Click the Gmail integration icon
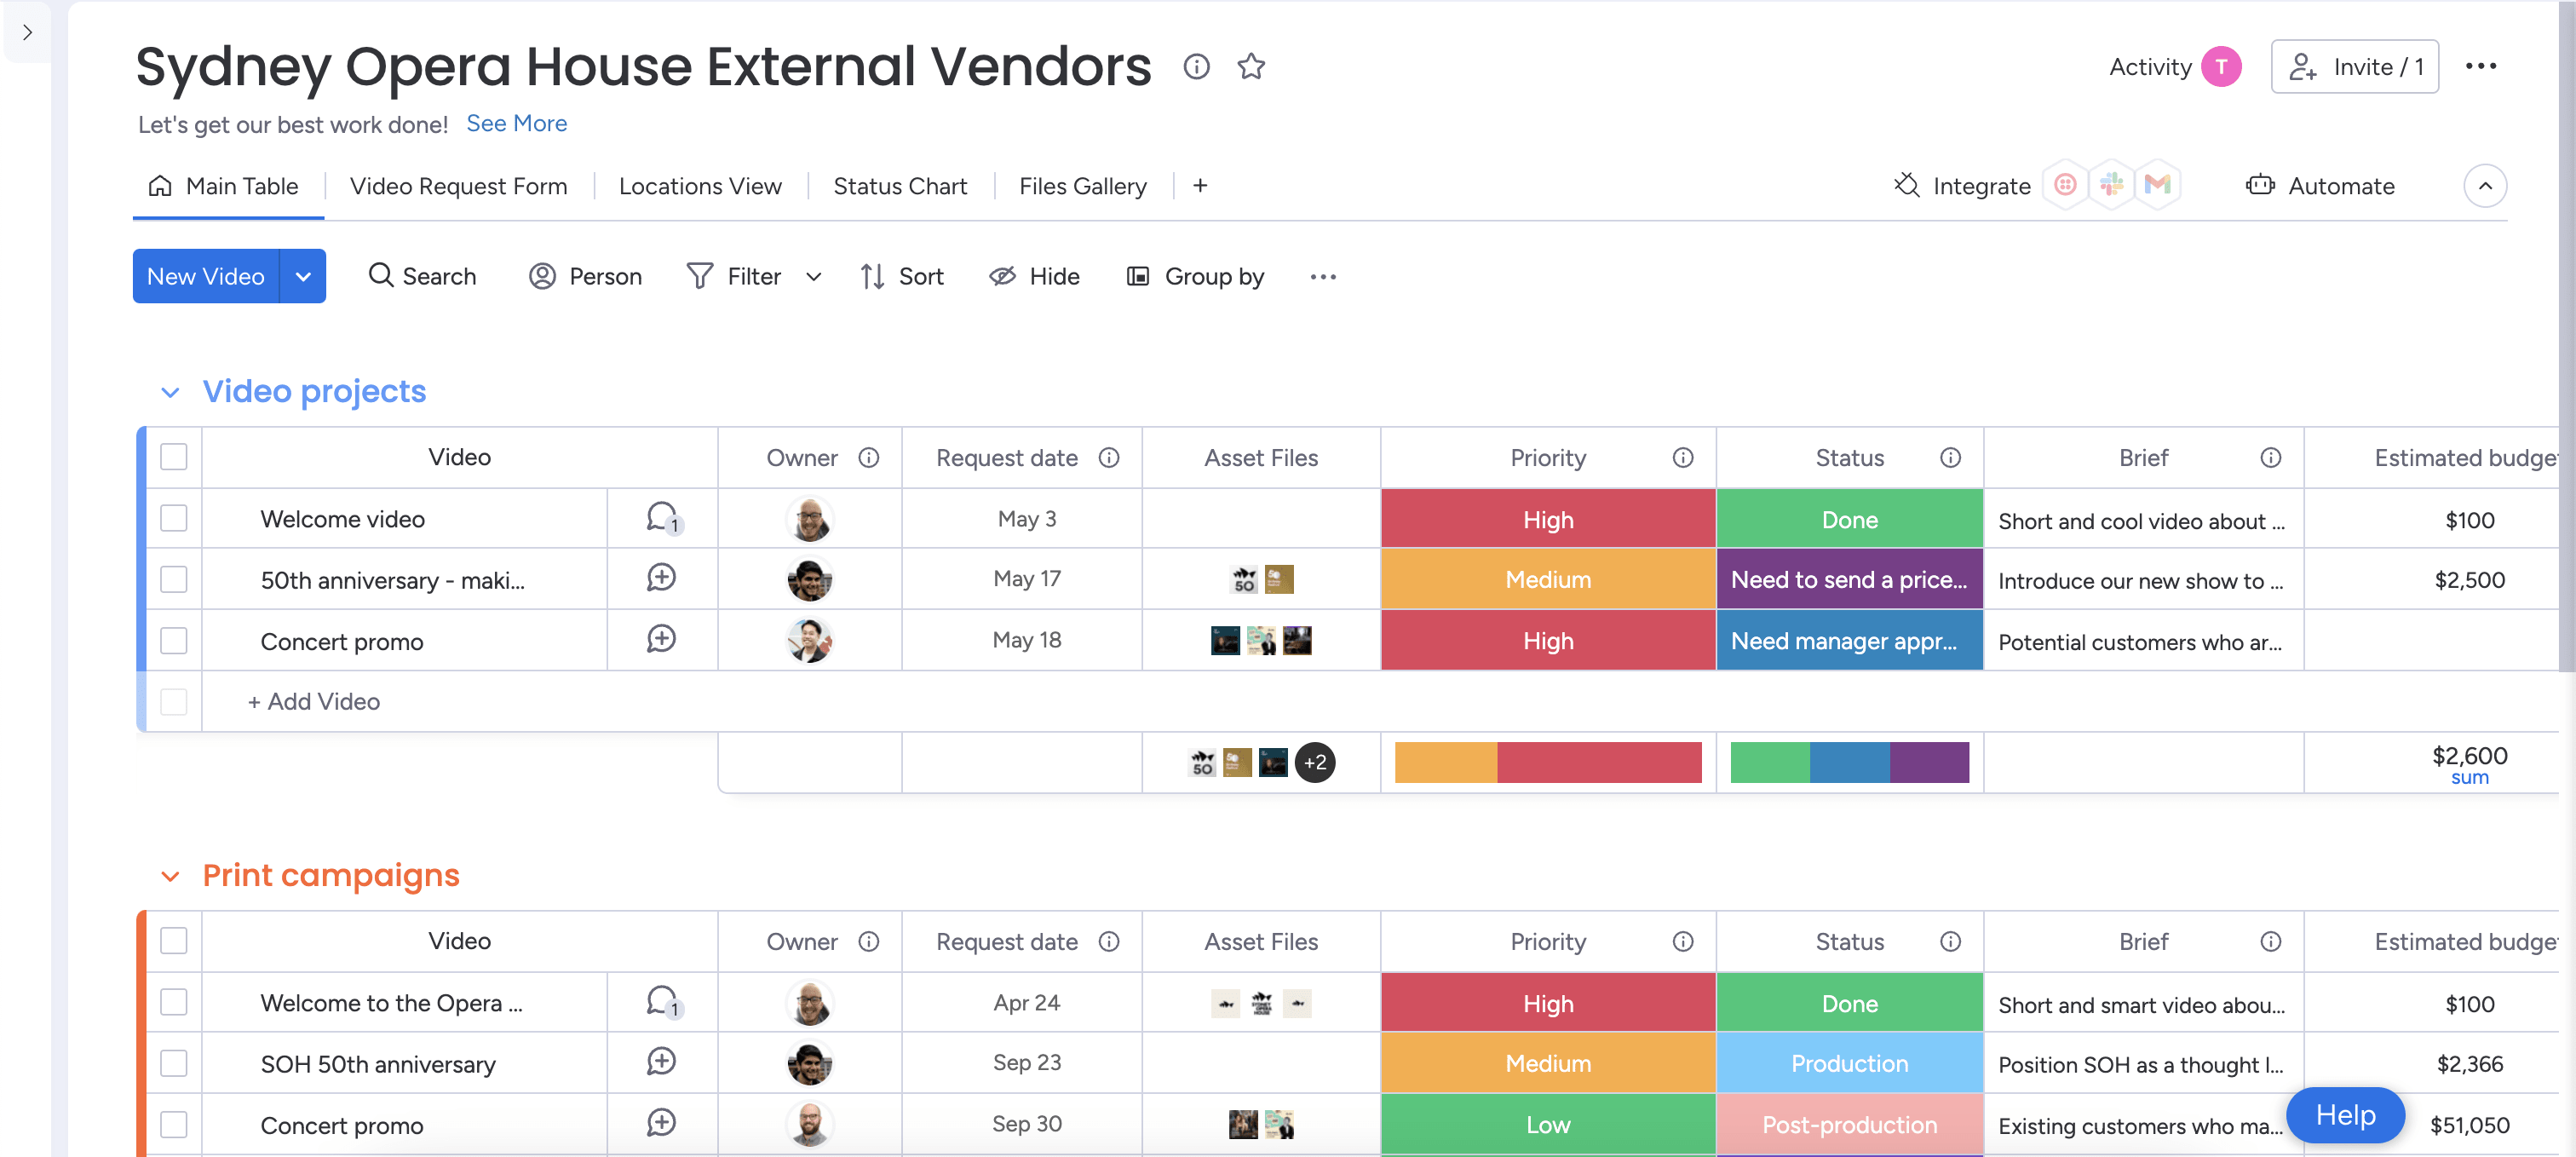This screenshot has width=2576, height=1157. point(2158,185)
